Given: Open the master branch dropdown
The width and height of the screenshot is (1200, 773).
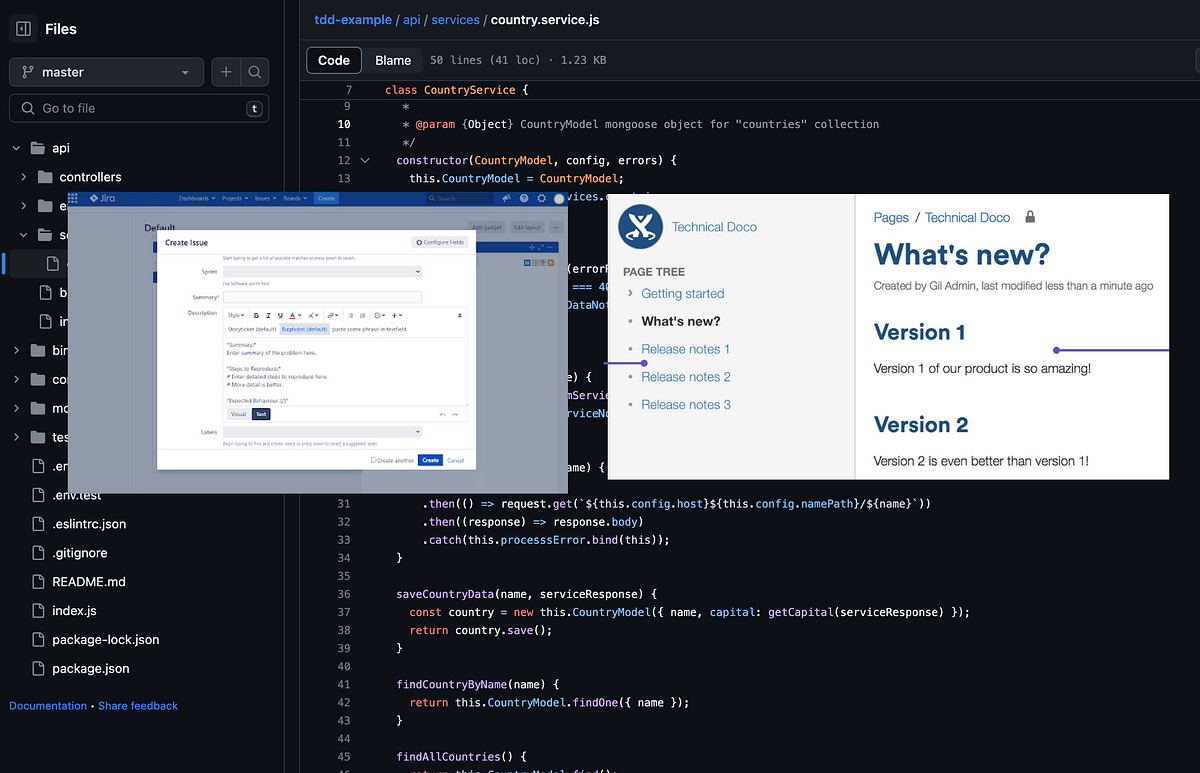Looking at the screenshot, I should [106, 72].
